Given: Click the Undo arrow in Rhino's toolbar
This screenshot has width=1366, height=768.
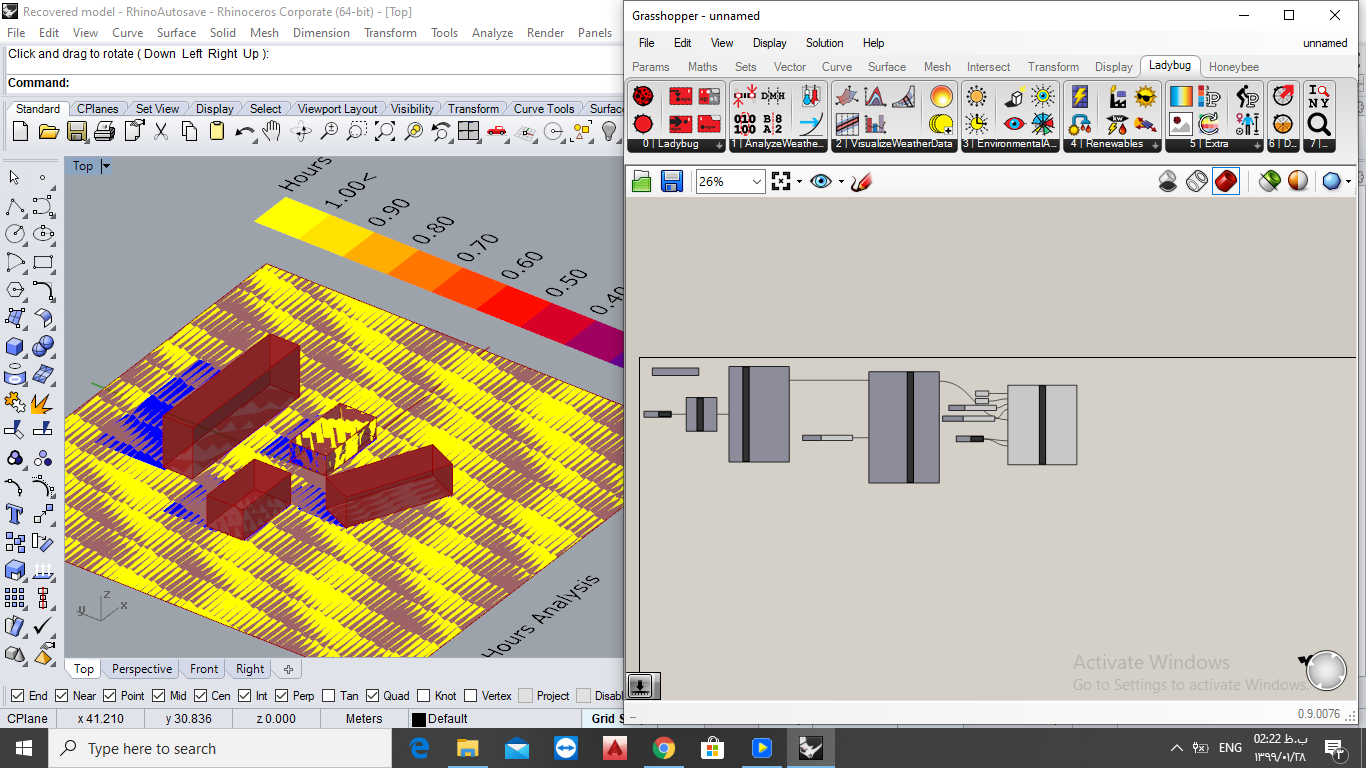Looking at the screenshot, I should [244, 131].
